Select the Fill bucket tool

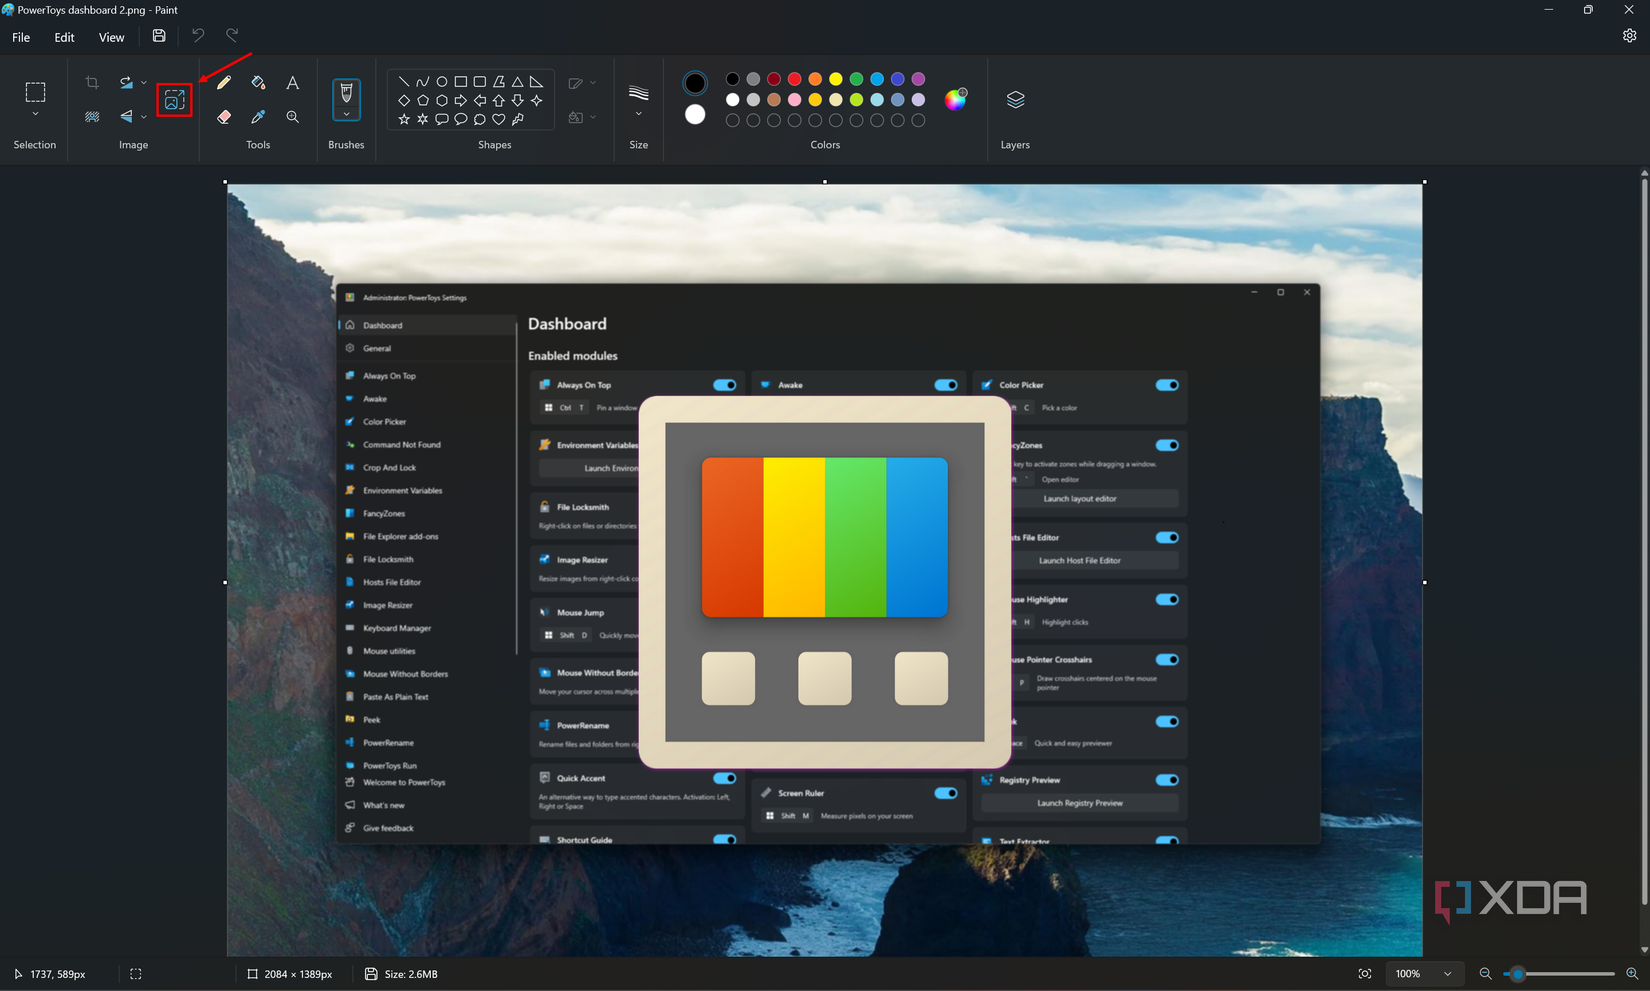(258, 83)
